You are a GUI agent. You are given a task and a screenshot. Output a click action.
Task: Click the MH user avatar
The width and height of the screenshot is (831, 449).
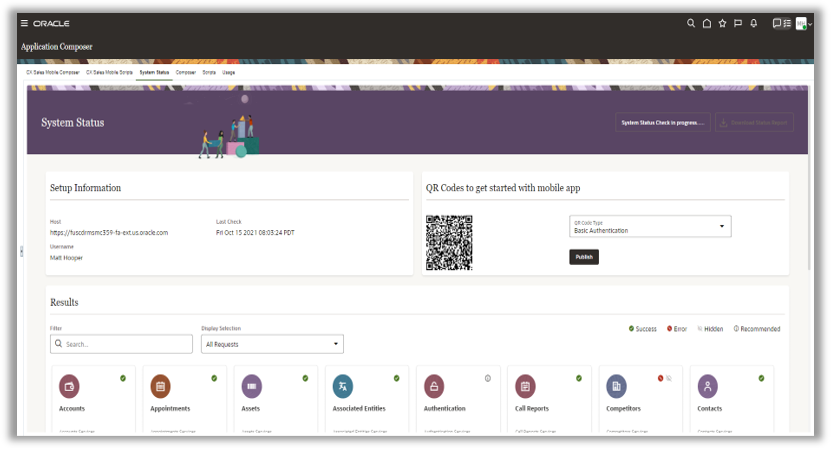coord(801,23)
